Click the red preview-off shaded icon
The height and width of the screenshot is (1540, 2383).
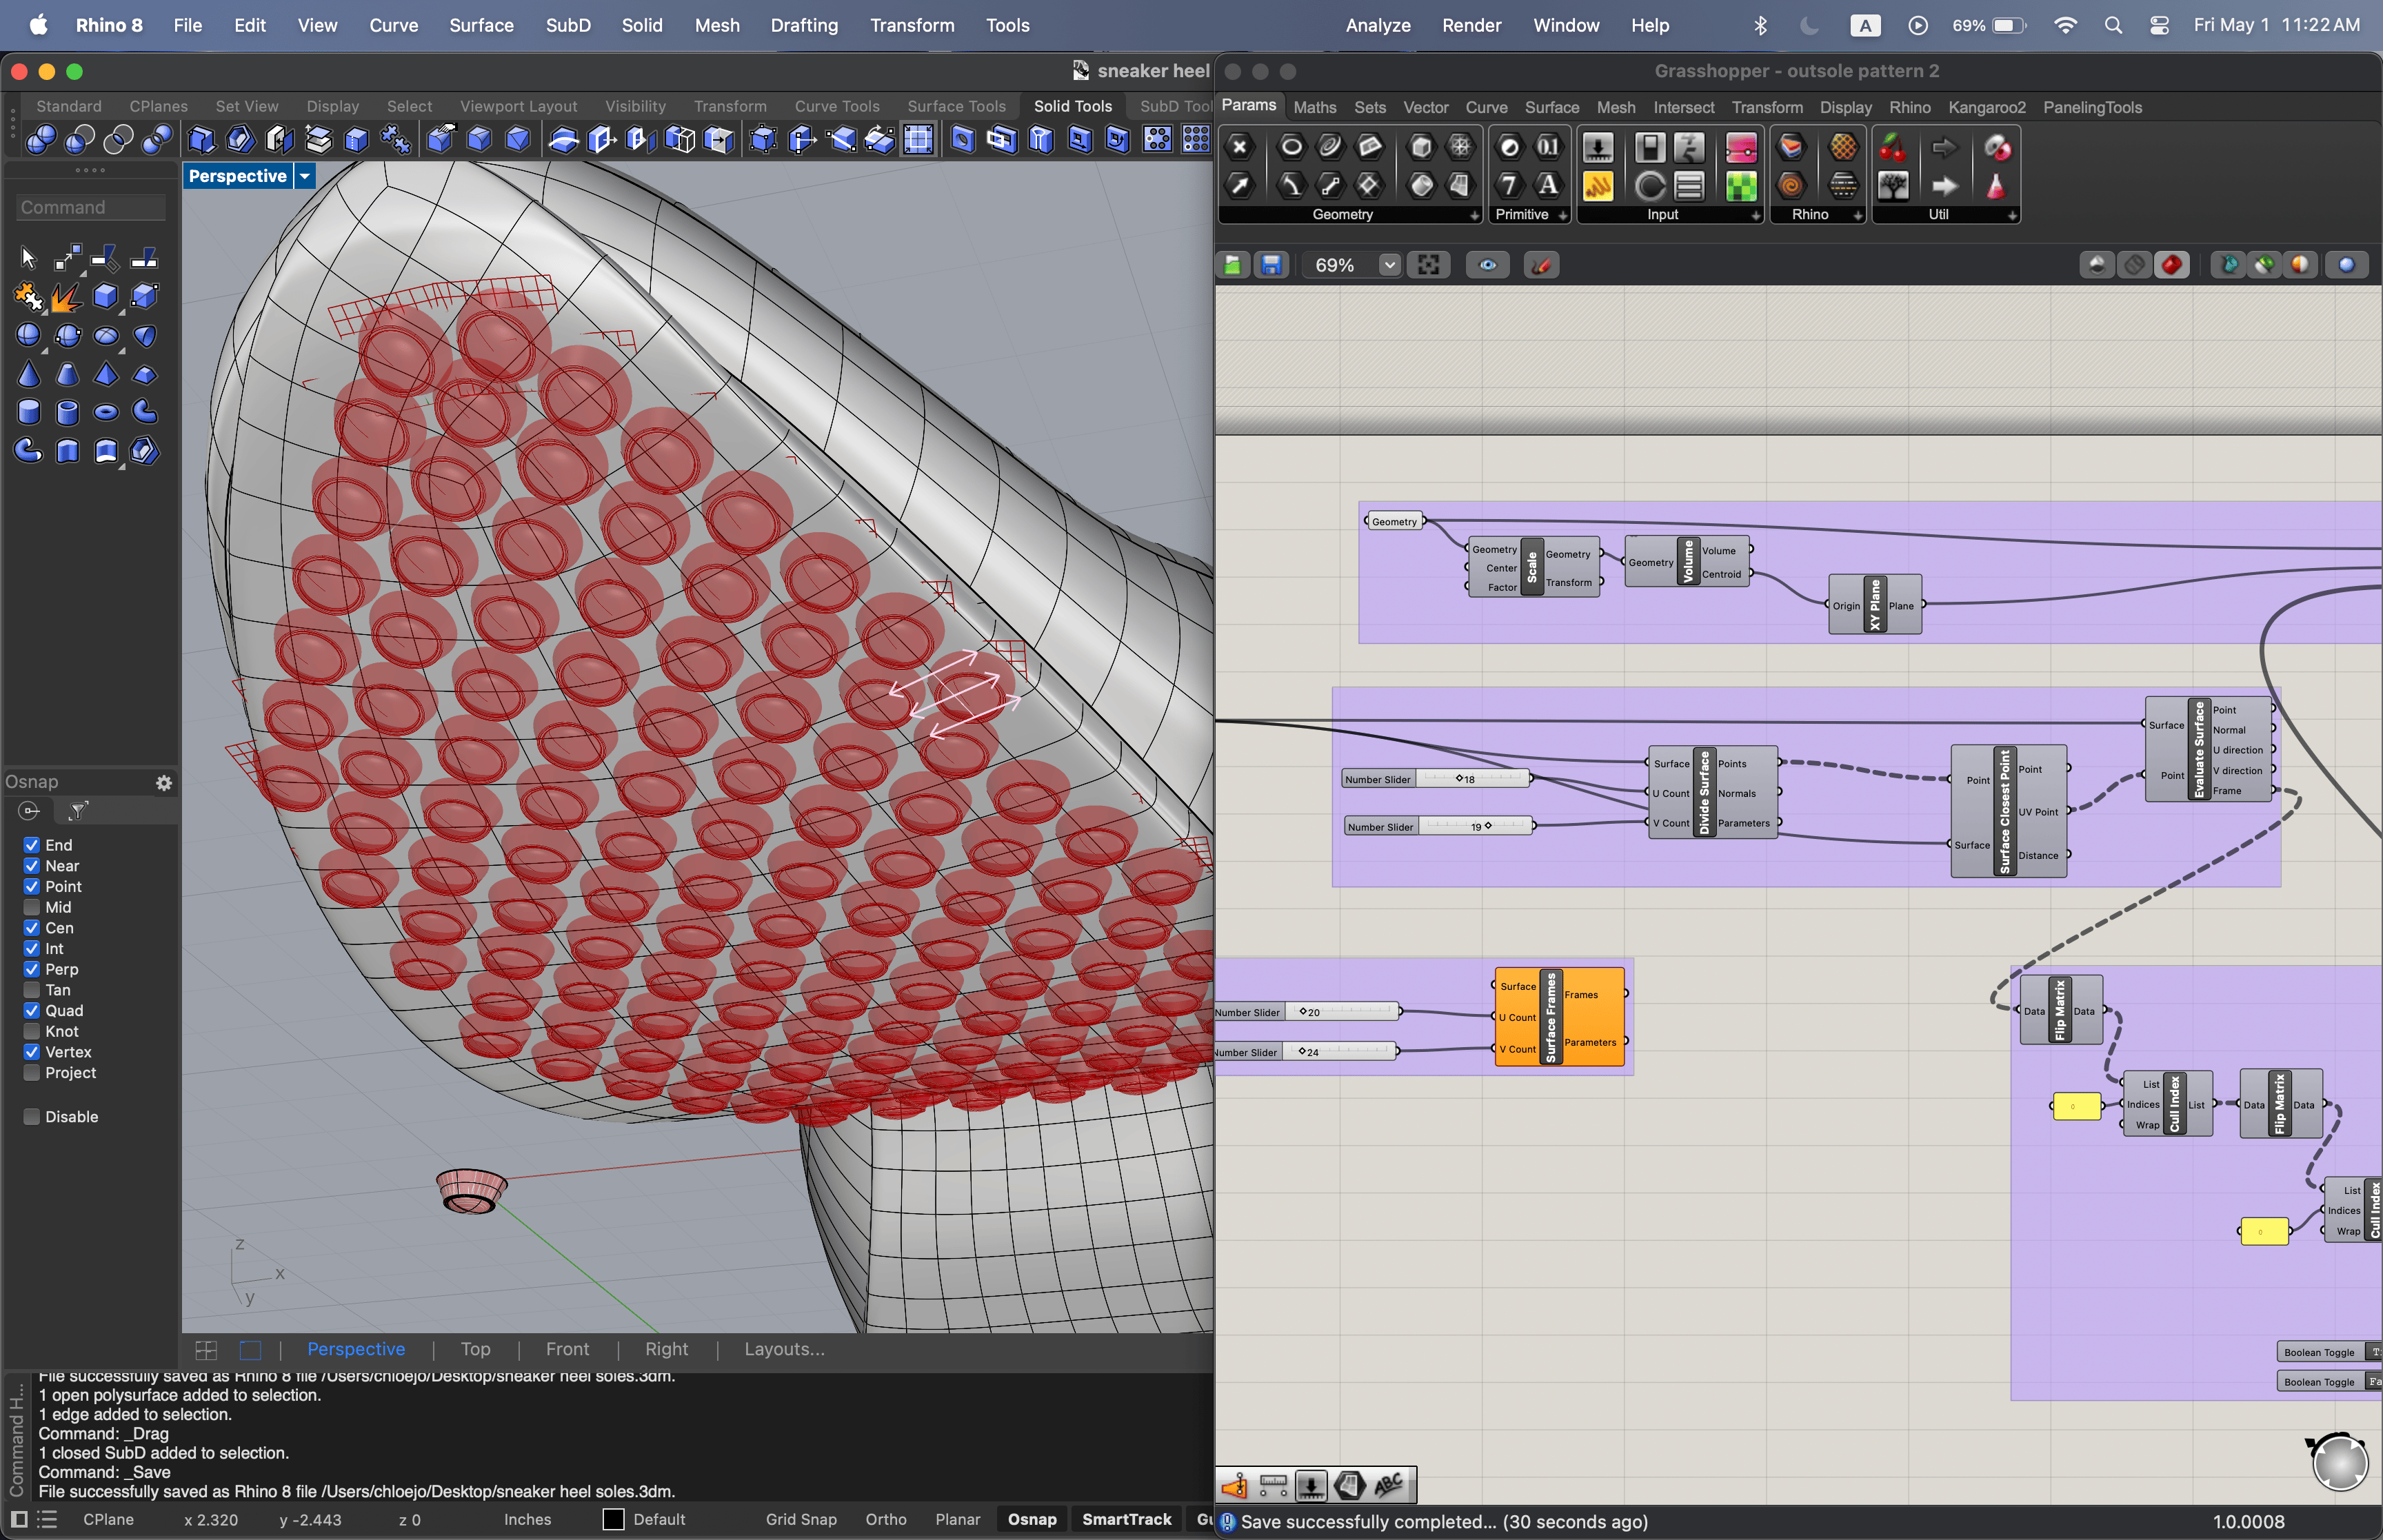point(2172,265)
